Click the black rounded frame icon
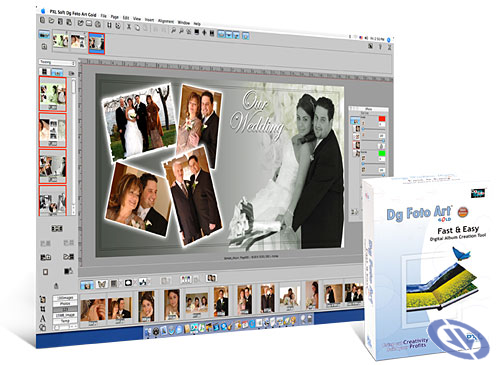The height and width of the screenshot is (365, 500). click(128, 283)
